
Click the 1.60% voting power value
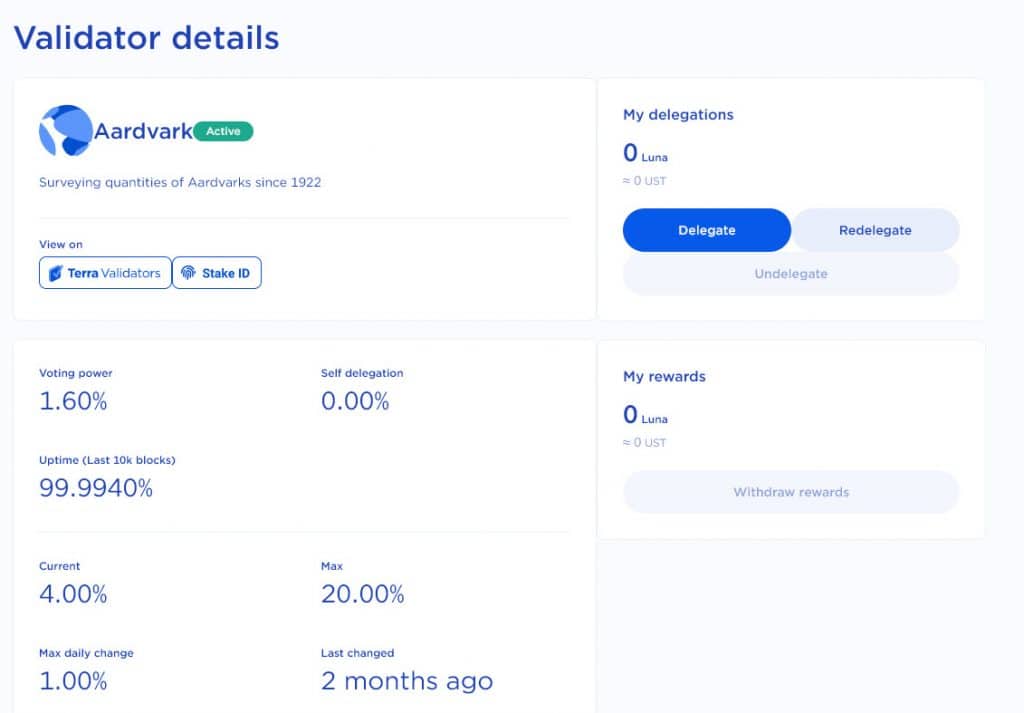point(73,401)
